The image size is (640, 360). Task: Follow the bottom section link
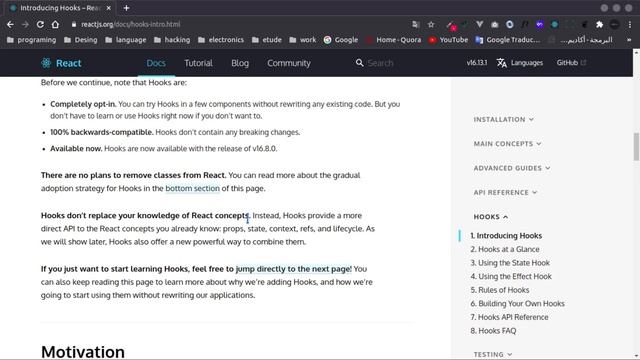point(192,189)
